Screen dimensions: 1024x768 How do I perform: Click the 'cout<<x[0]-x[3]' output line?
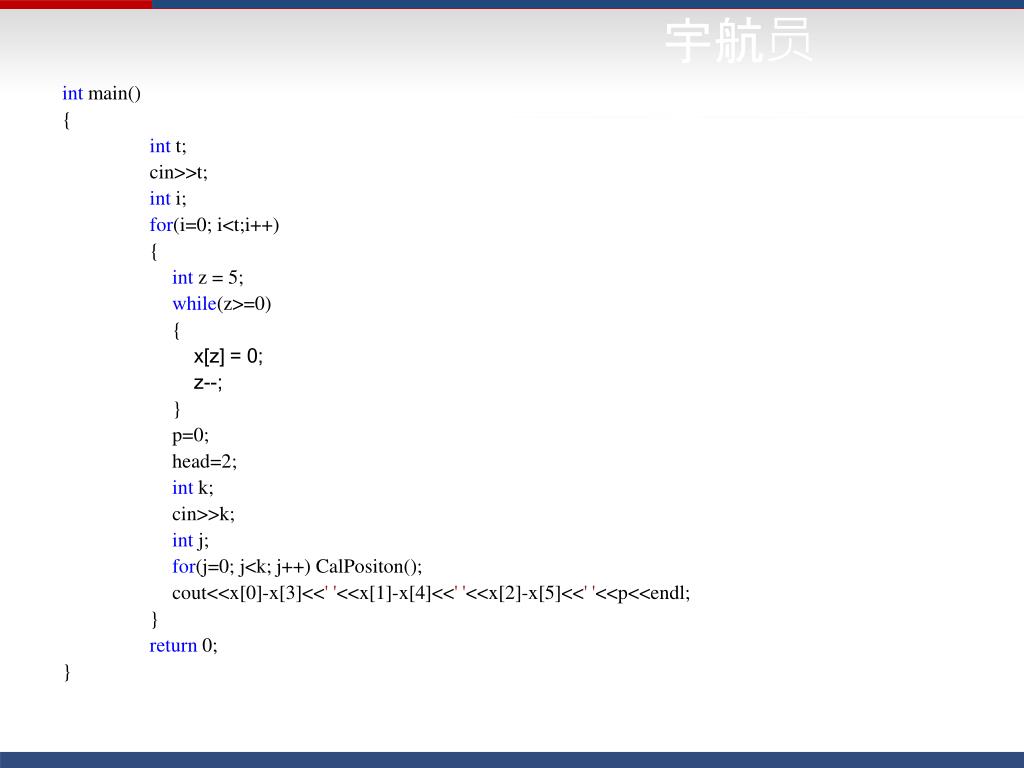pos(431,593)
